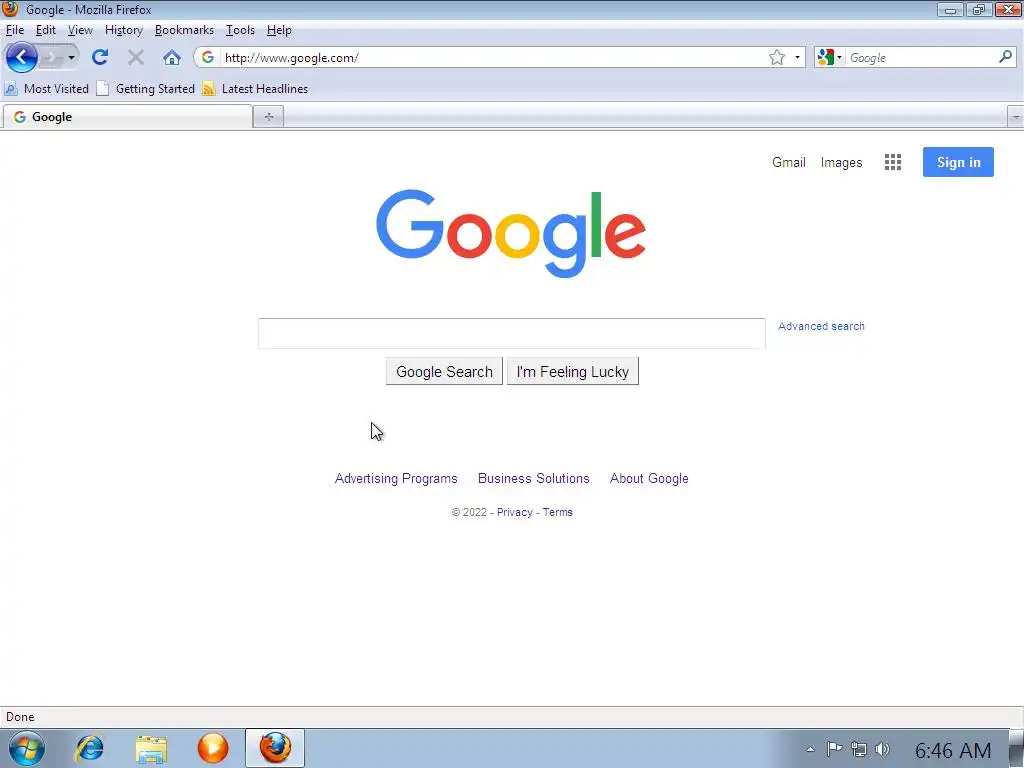Open the History menu
This screenshot has width=1024, height=768.
tap(123, 30)
